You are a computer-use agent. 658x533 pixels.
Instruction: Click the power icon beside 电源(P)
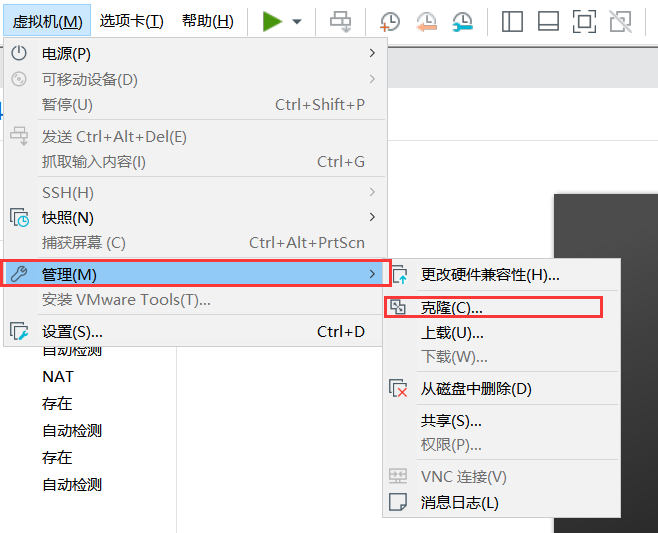tap(19, 53)
